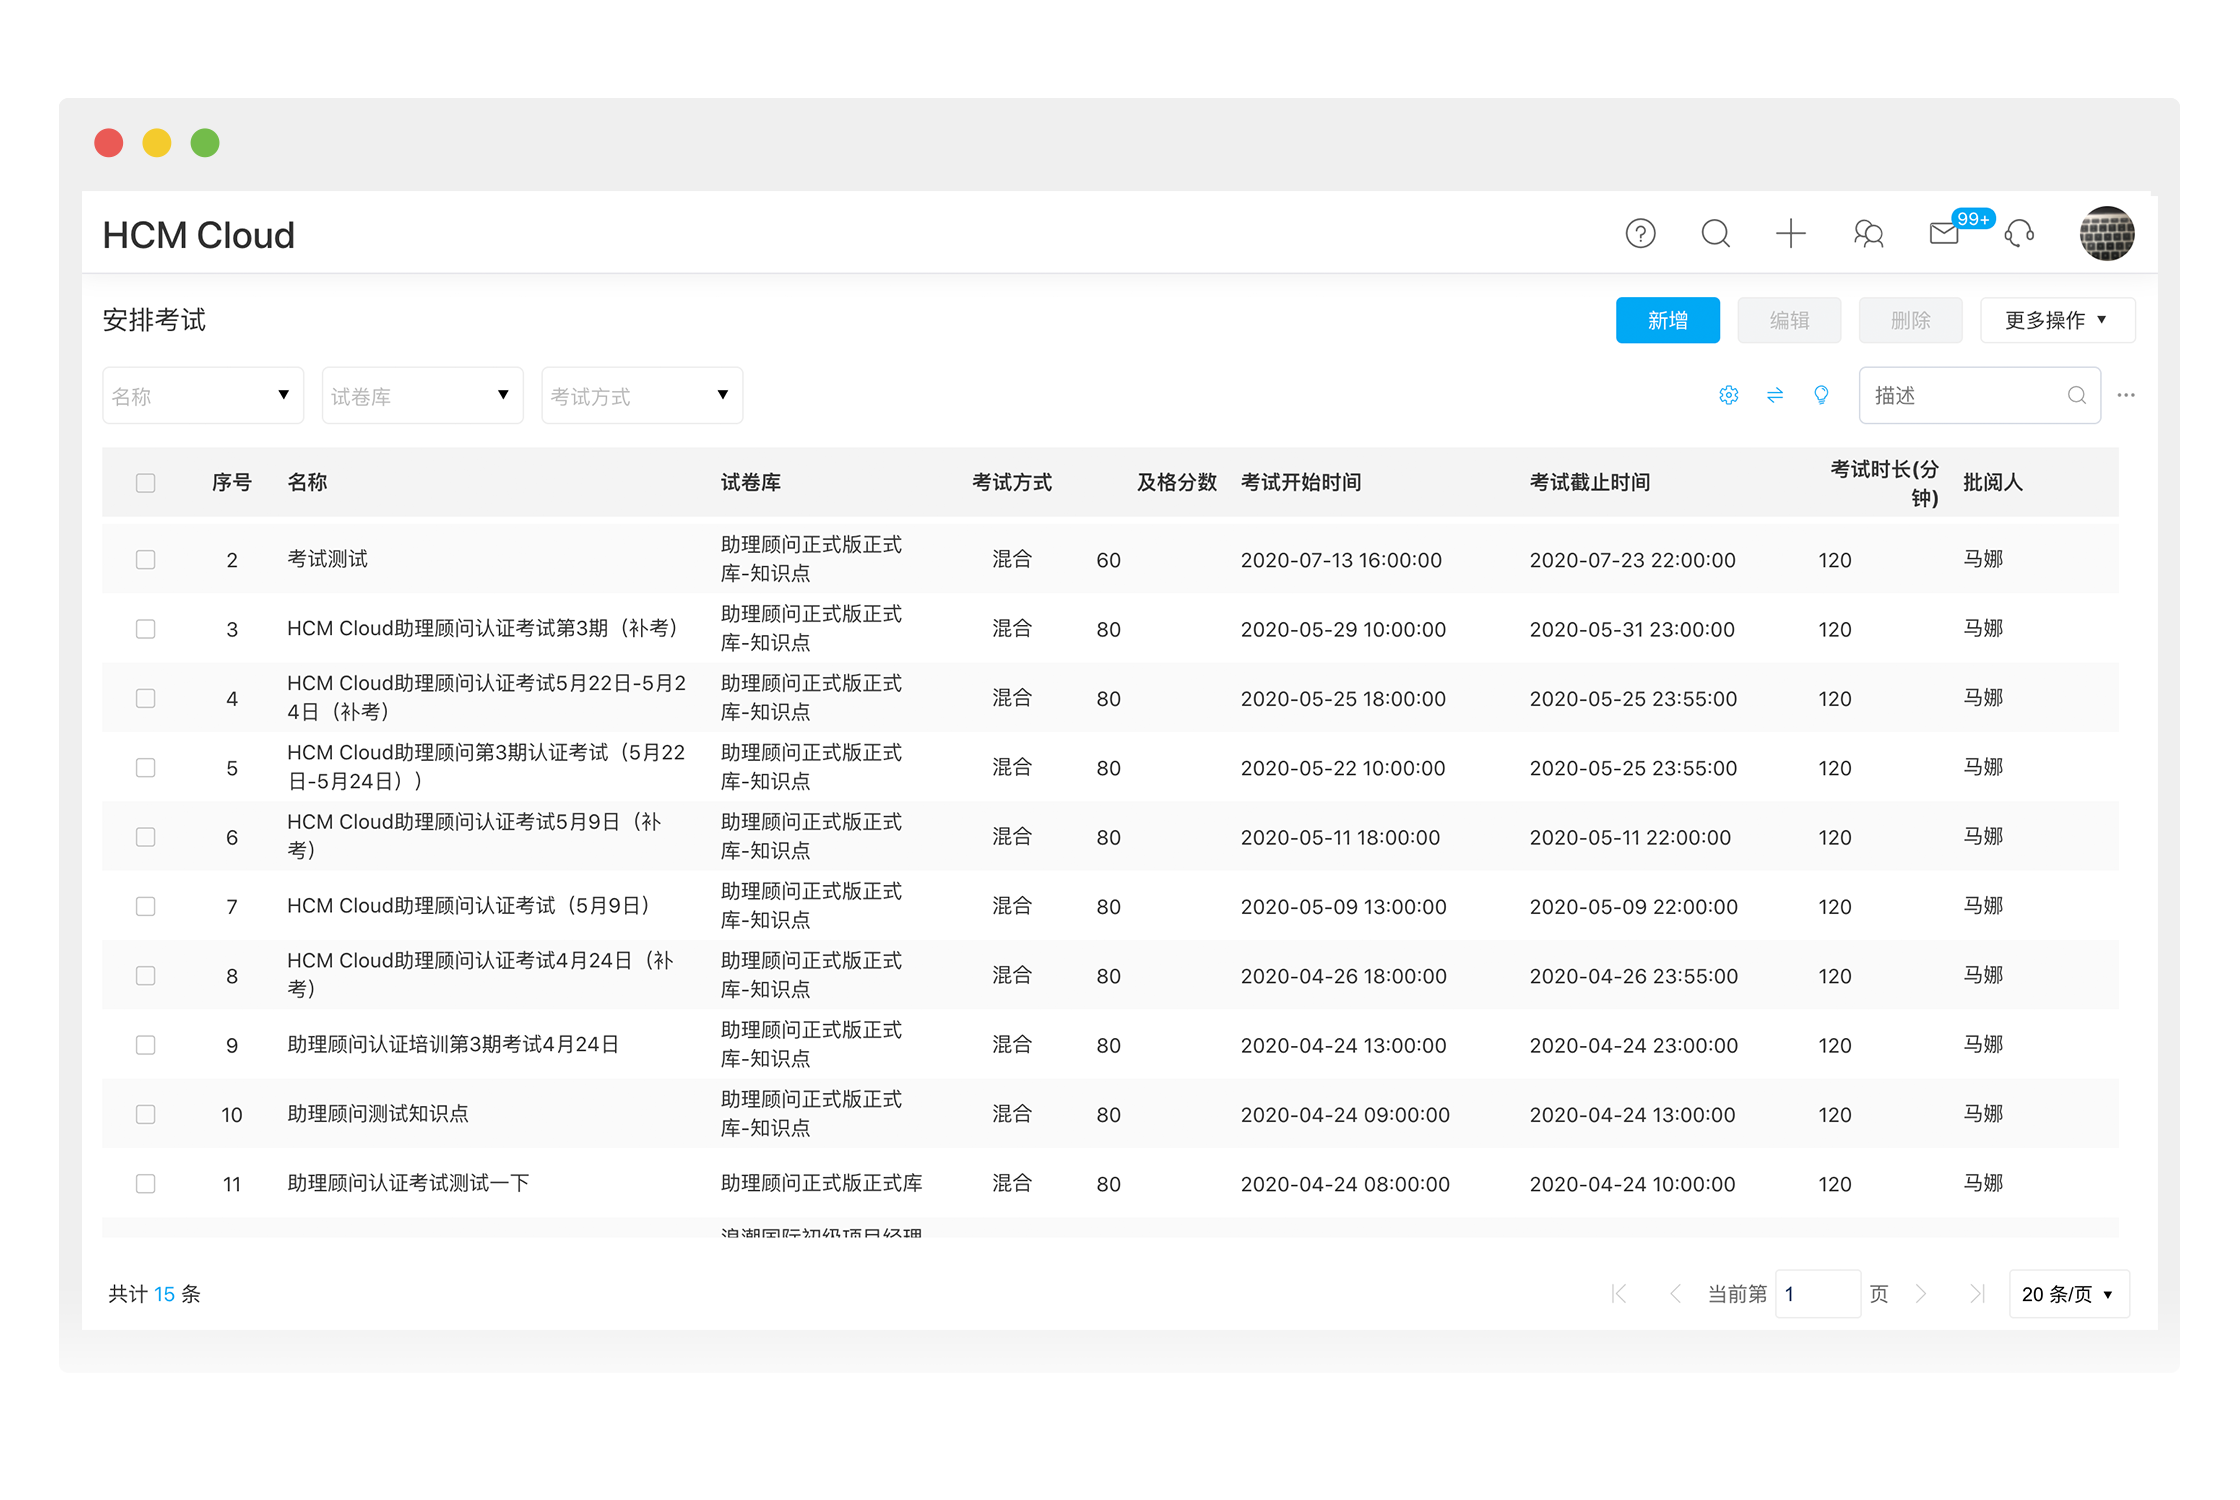2240x1500 pixels.
Task: Select checkbox for row number 4
Action: [146, 698]
